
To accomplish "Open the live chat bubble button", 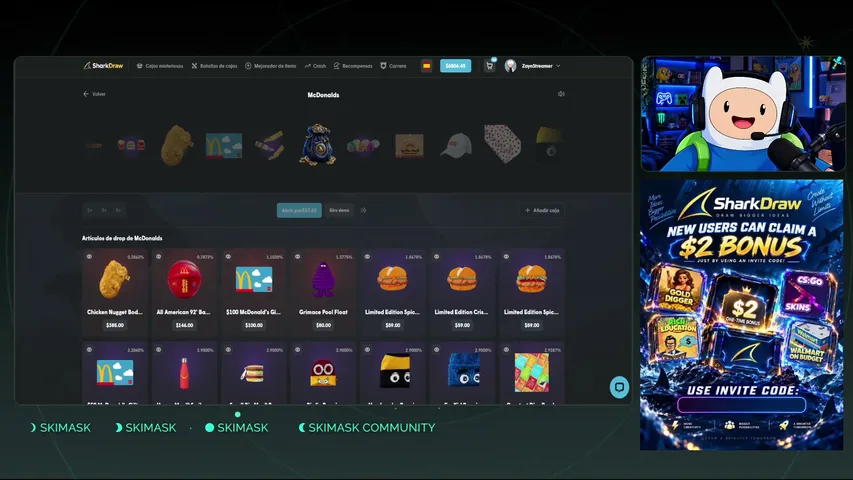I will tap(619, 387).
